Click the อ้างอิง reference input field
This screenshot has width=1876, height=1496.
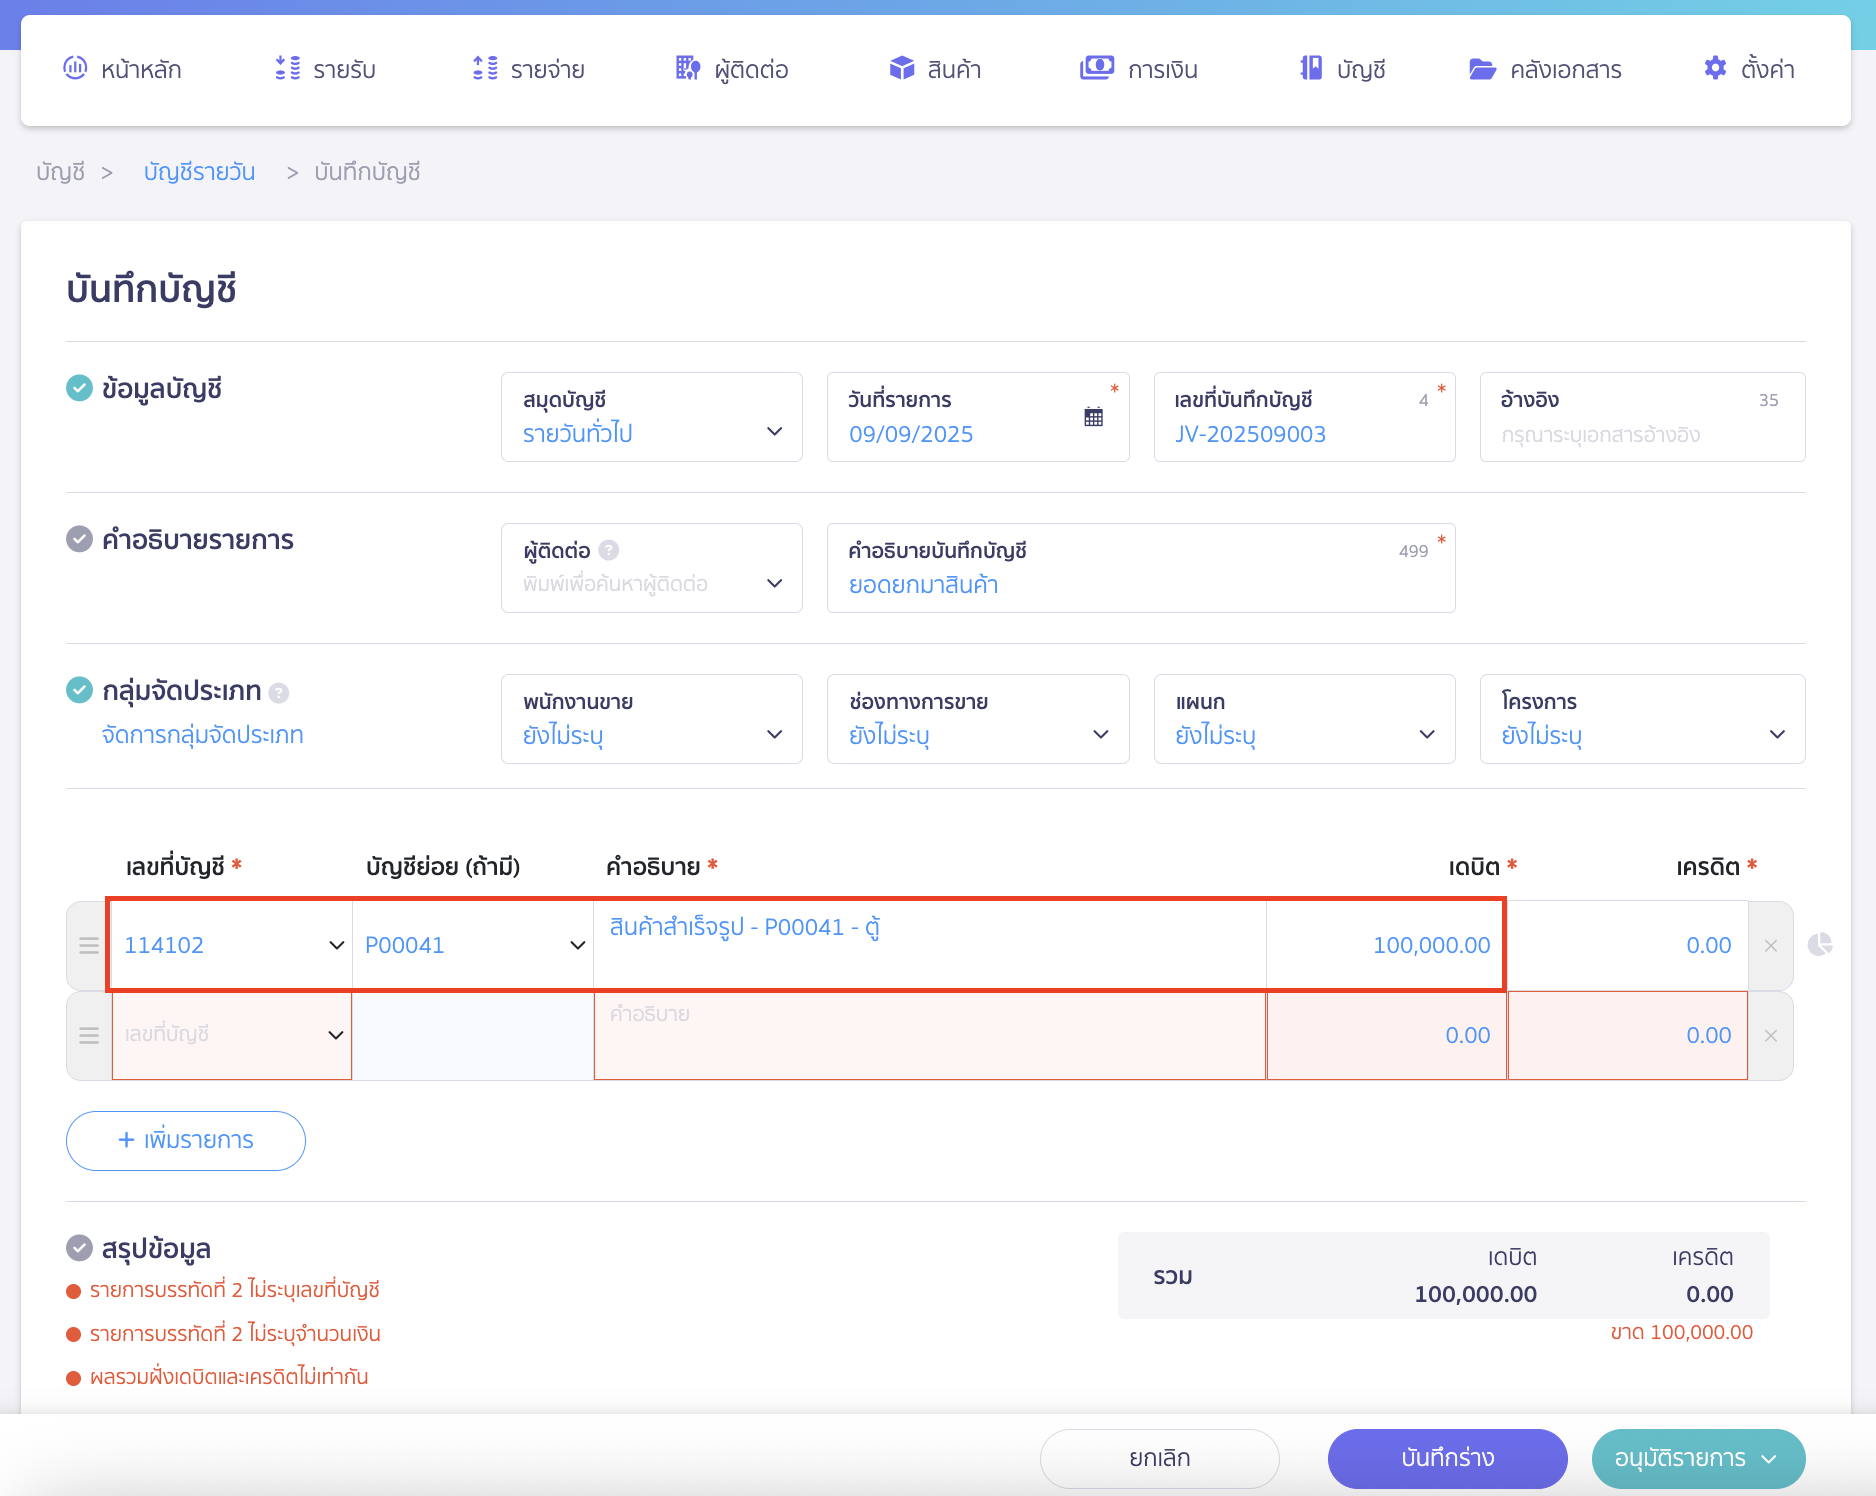[x=1641, y=434]
